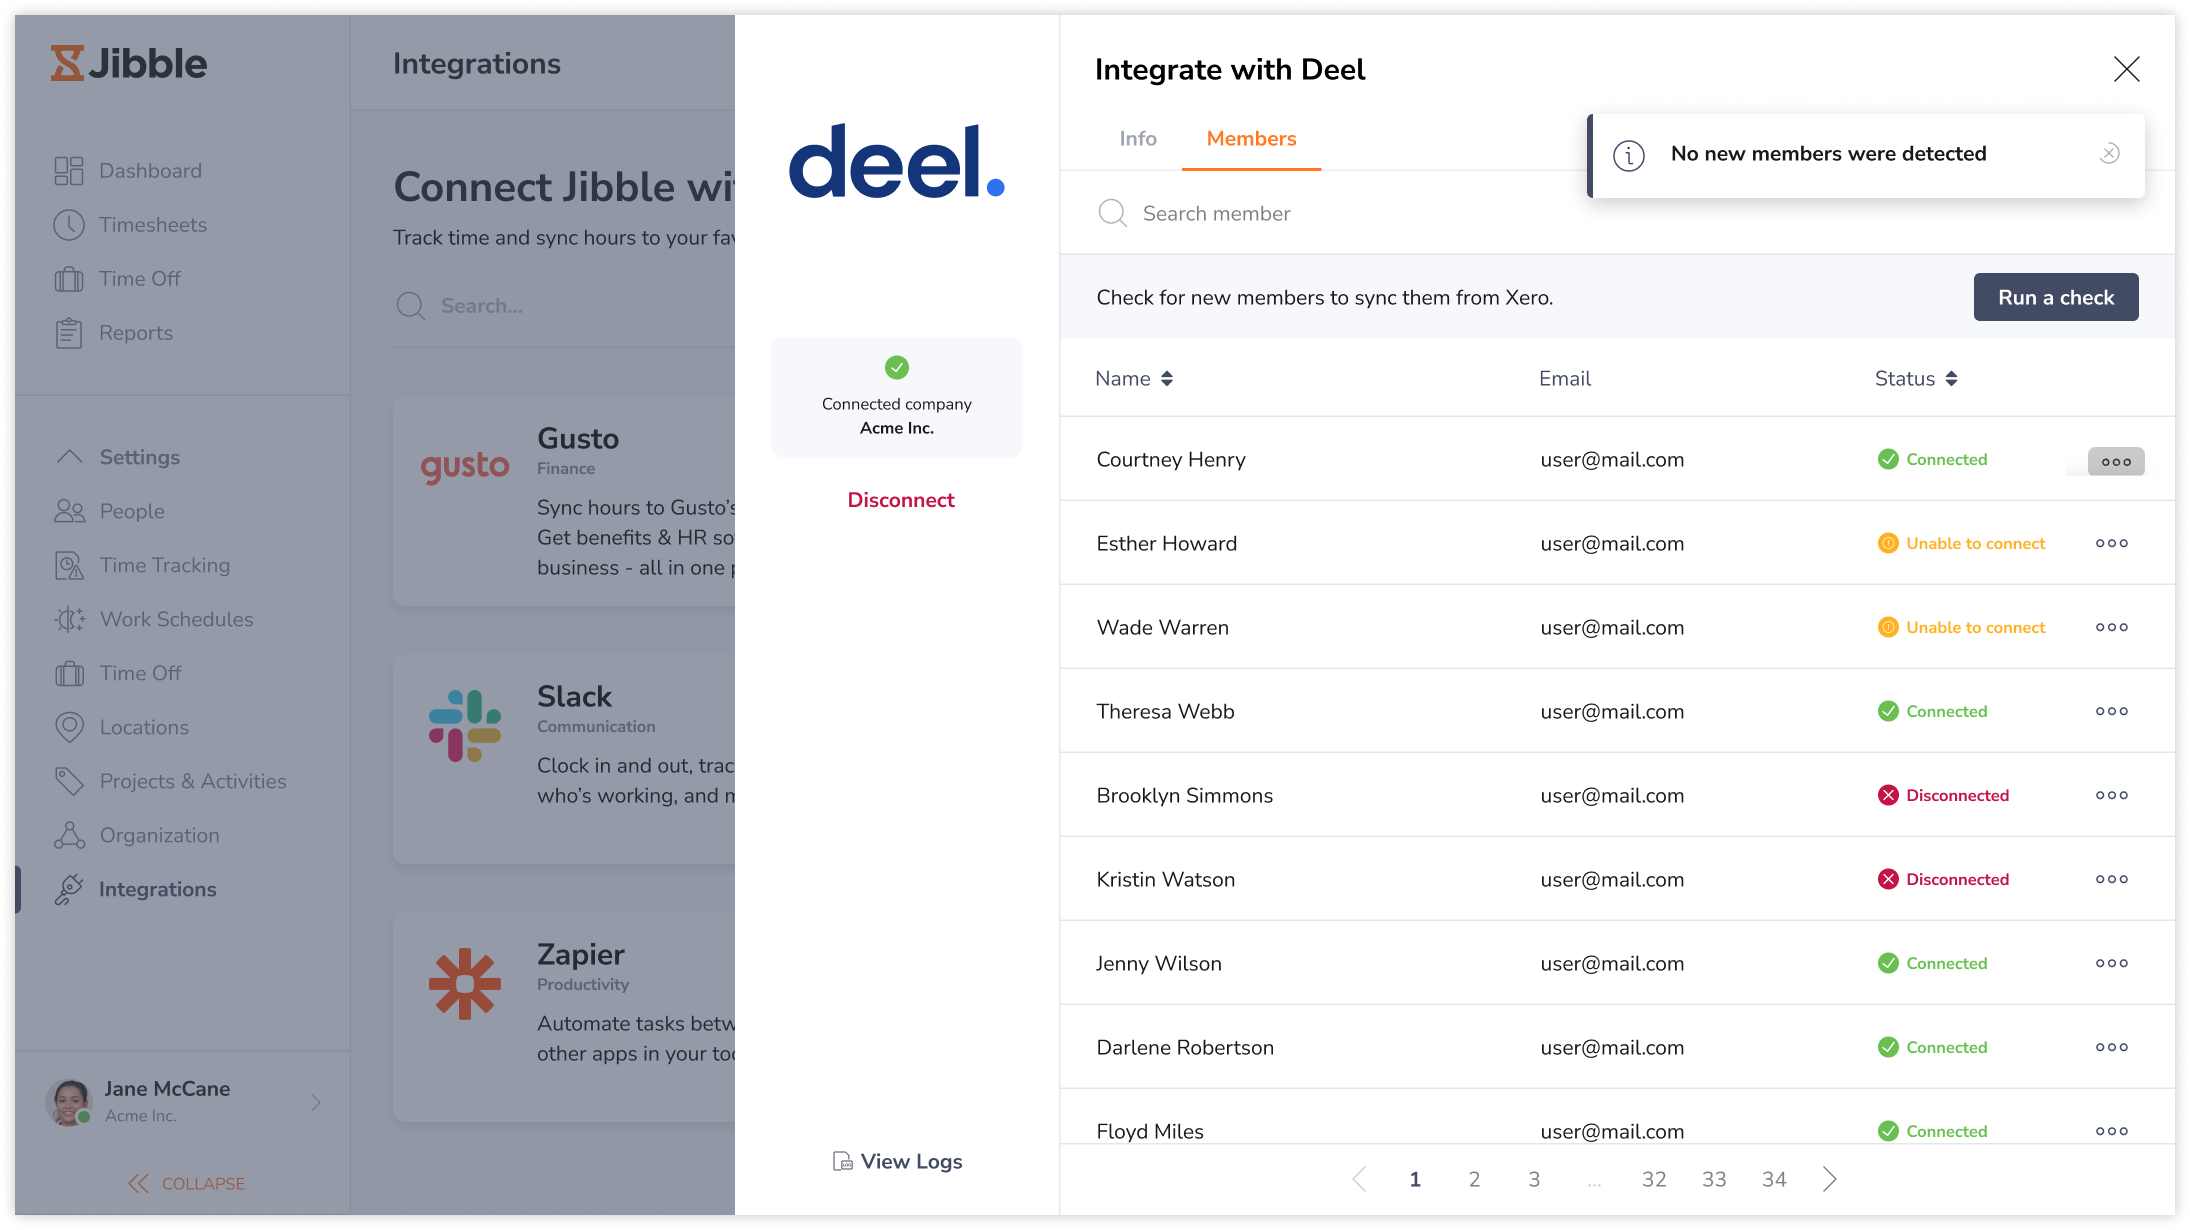
Task: Click the Dashboard sidebar icon
Action: pos(69,171)
